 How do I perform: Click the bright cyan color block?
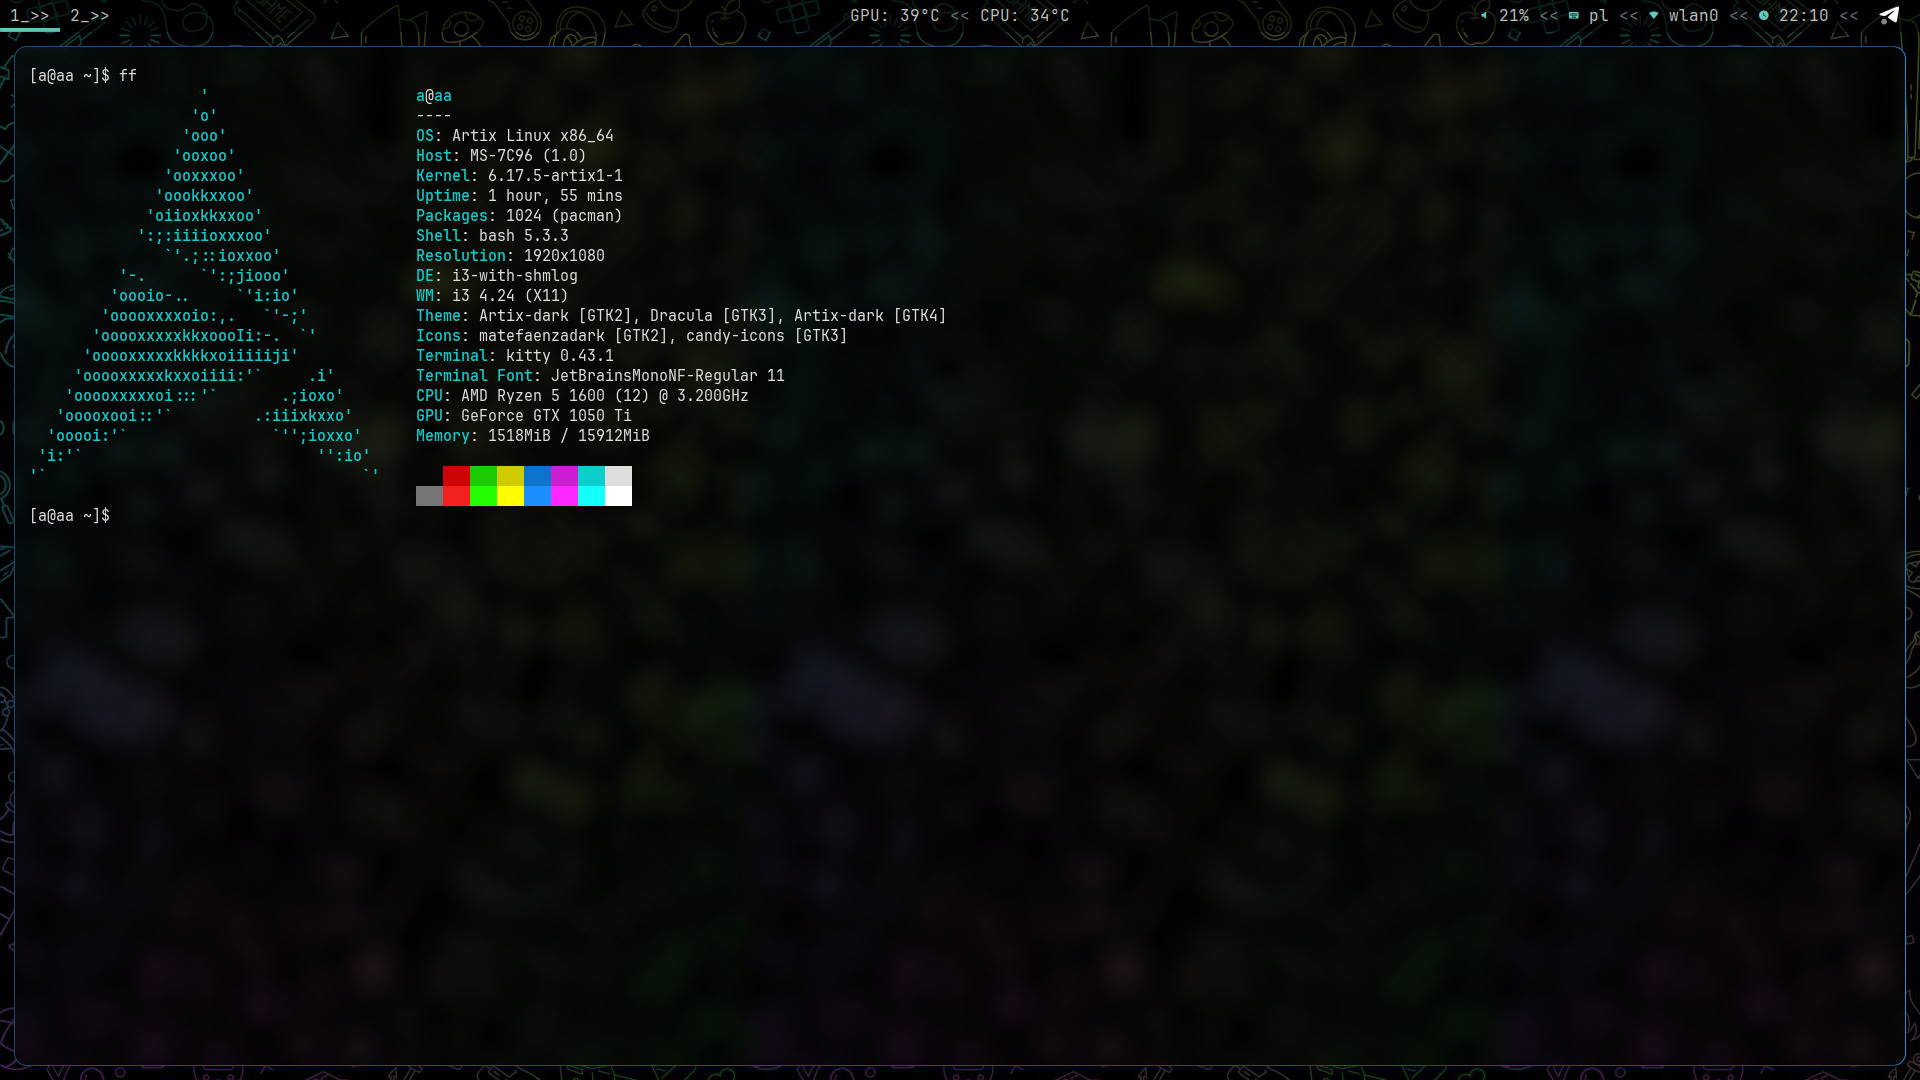(591, 496)
